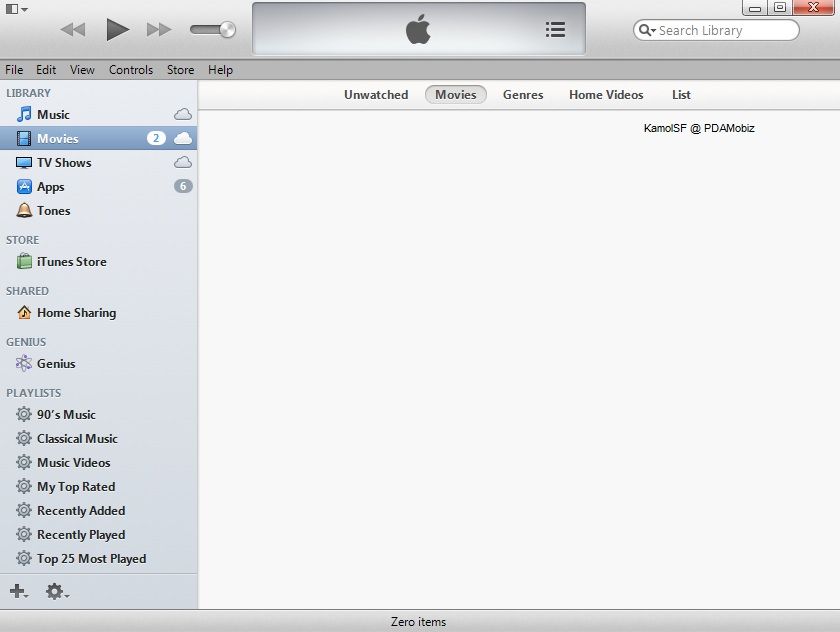The width and height of the screenshot is (840, 632).
Task: Click the Apple logo in display panel
Action: pos(418,29)
